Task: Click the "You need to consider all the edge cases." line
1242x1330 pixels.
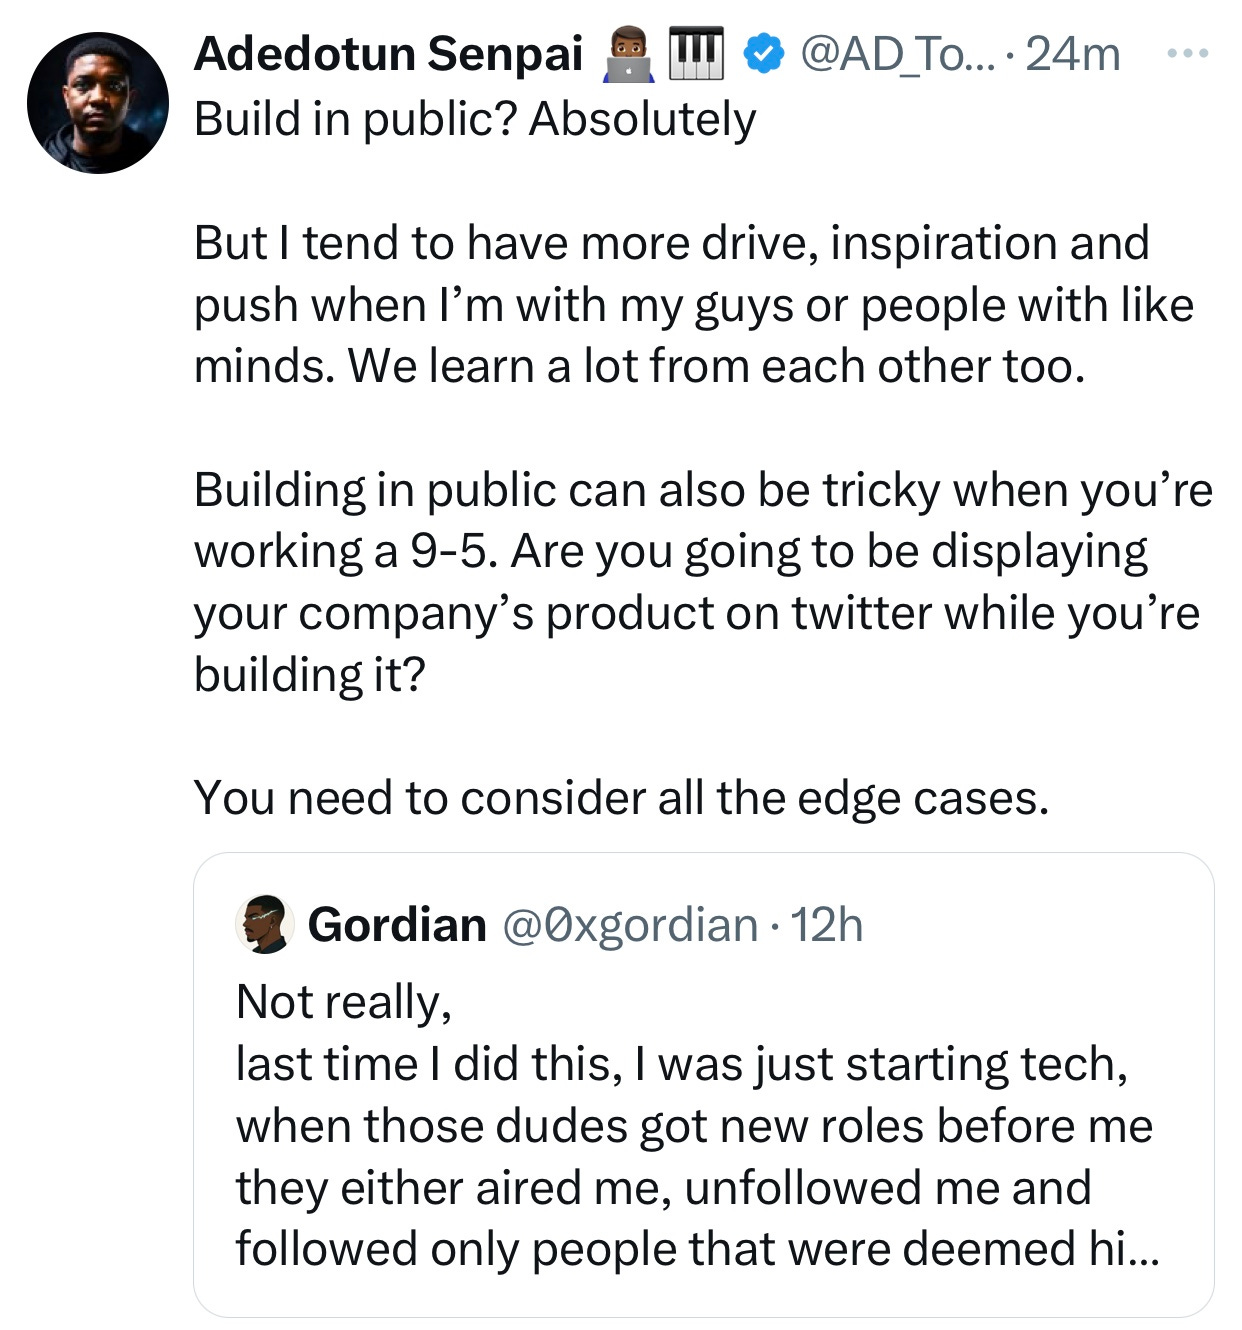Action: (x=621, y=798)
